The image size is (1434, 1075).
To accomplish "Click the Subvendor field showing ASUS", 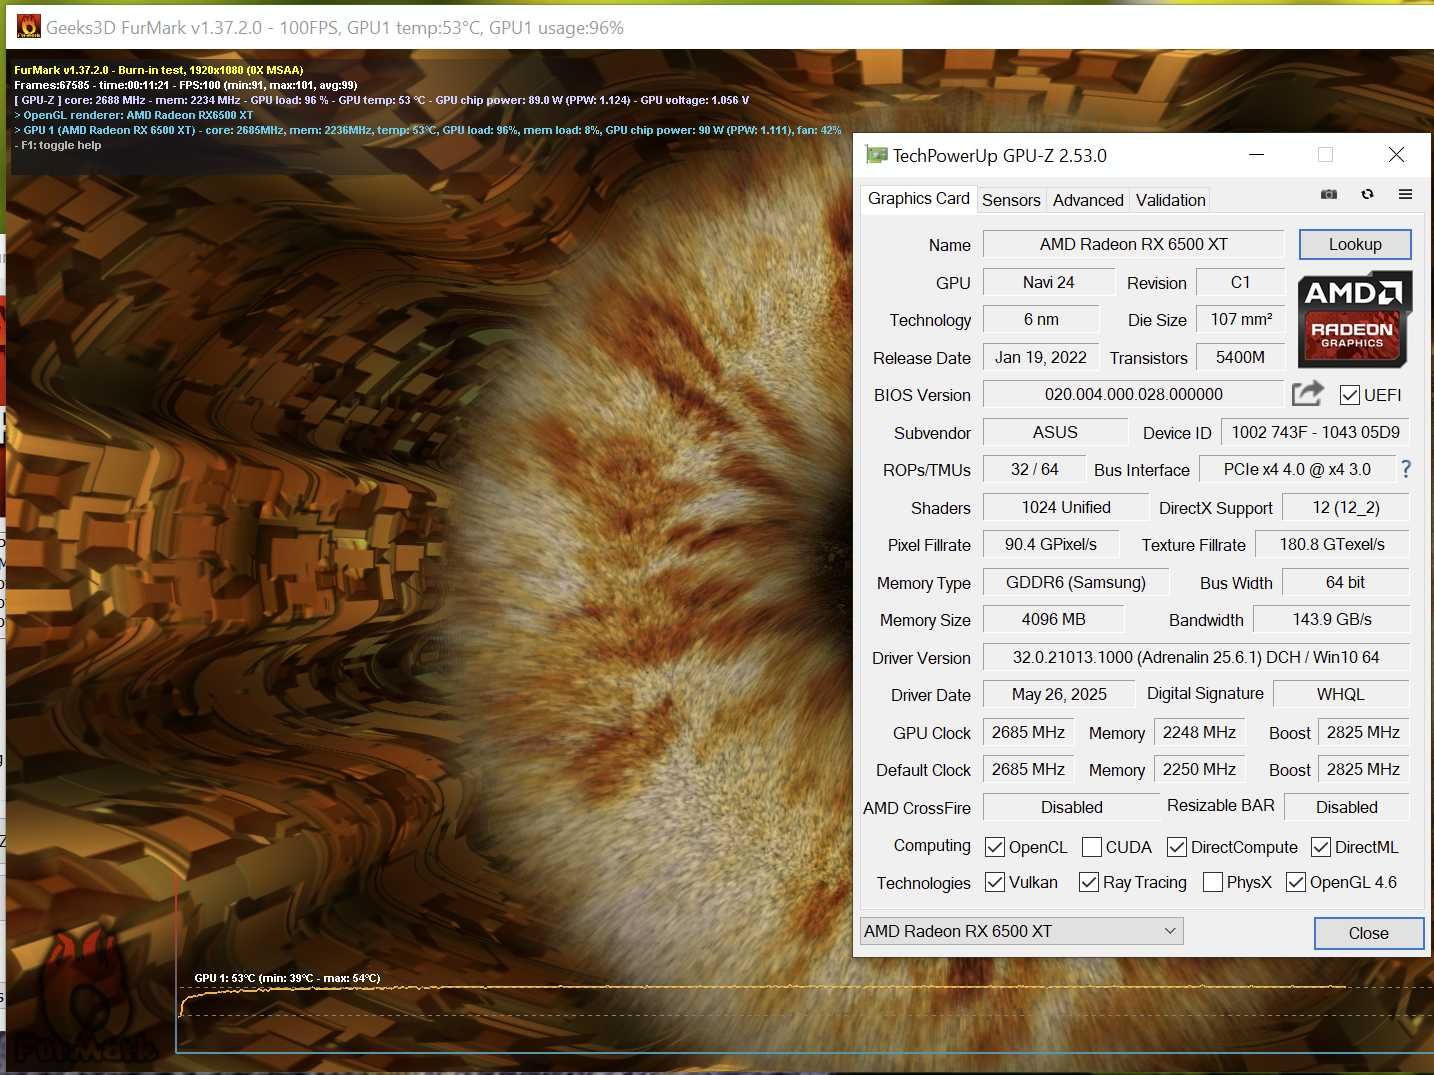I will tap(1055, 432).
